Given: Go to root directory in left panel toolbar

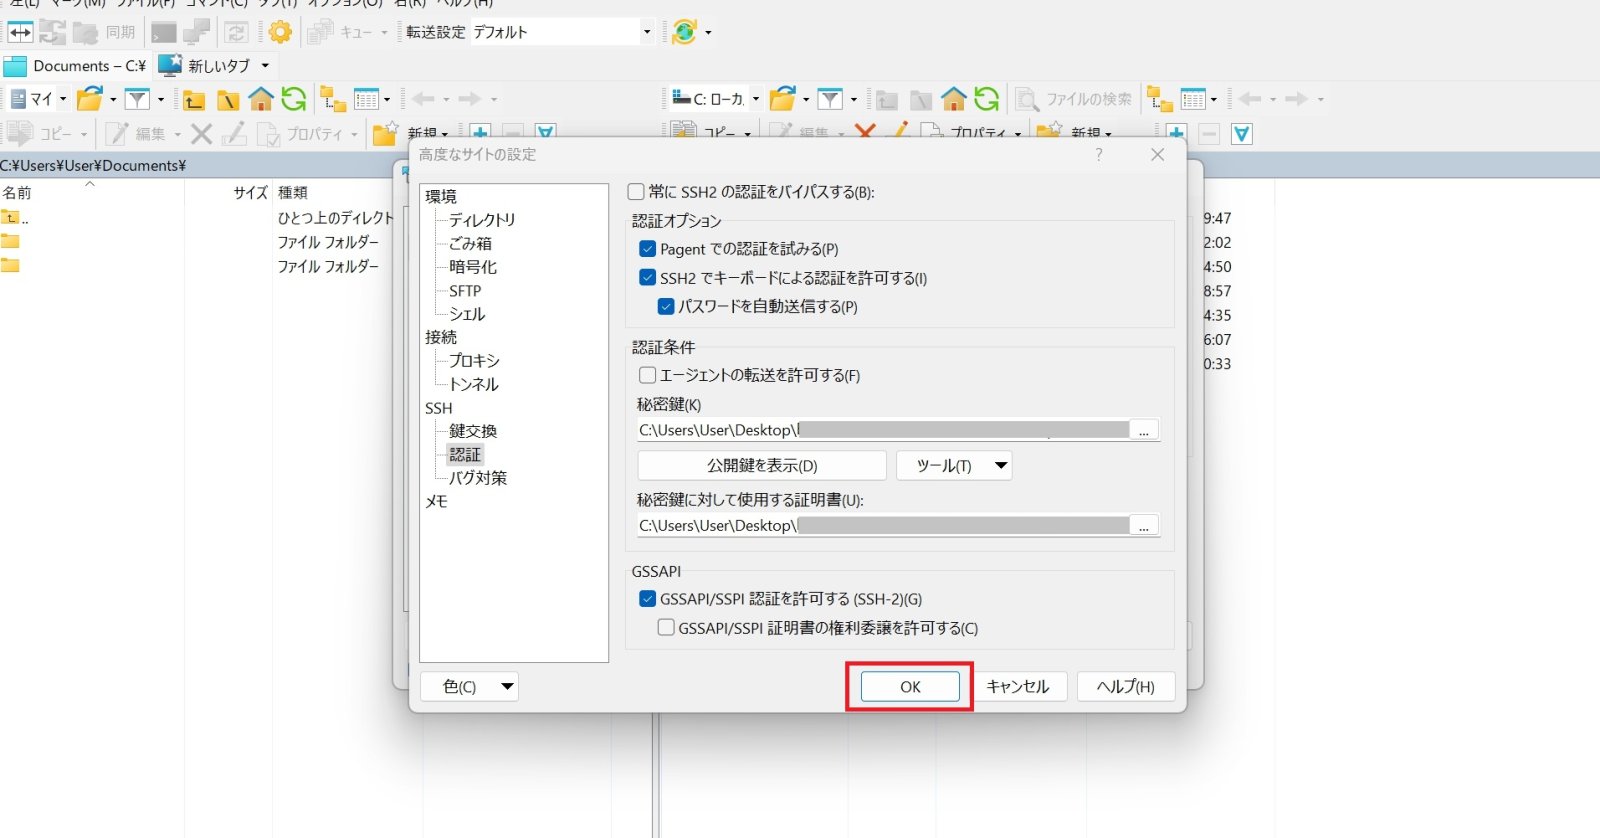Looking at the screenshot, I should click(228, 99).
